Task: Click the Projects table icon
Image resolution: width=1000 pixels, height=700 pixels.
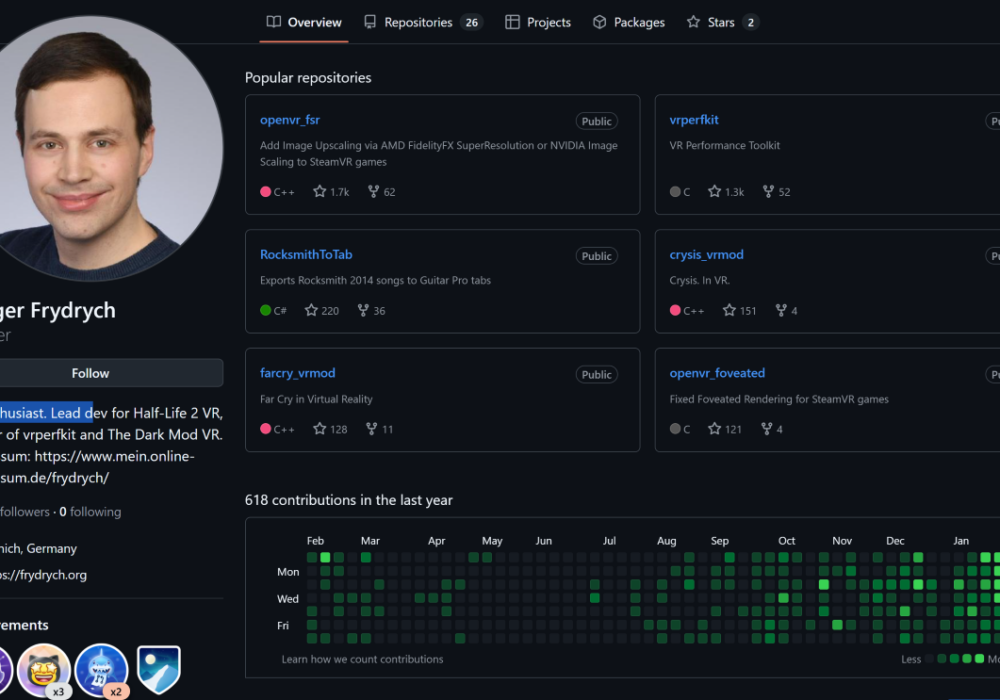Action: (x=512, y=22)
